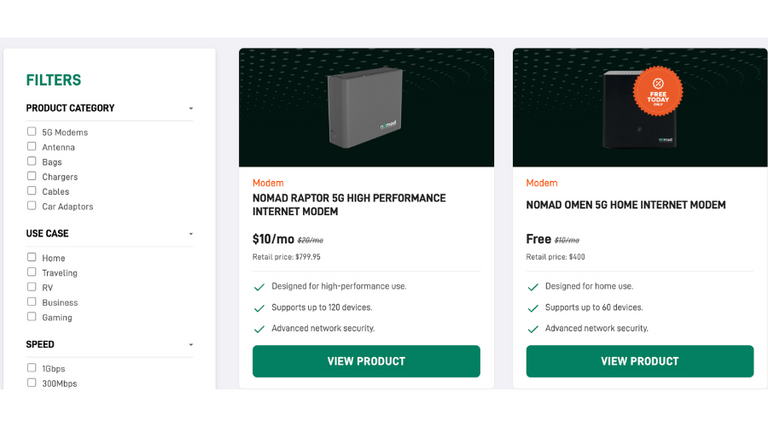Tick the Gaming use case checkbox
Screen dimensions: 768x427
(x=32, y=317)
